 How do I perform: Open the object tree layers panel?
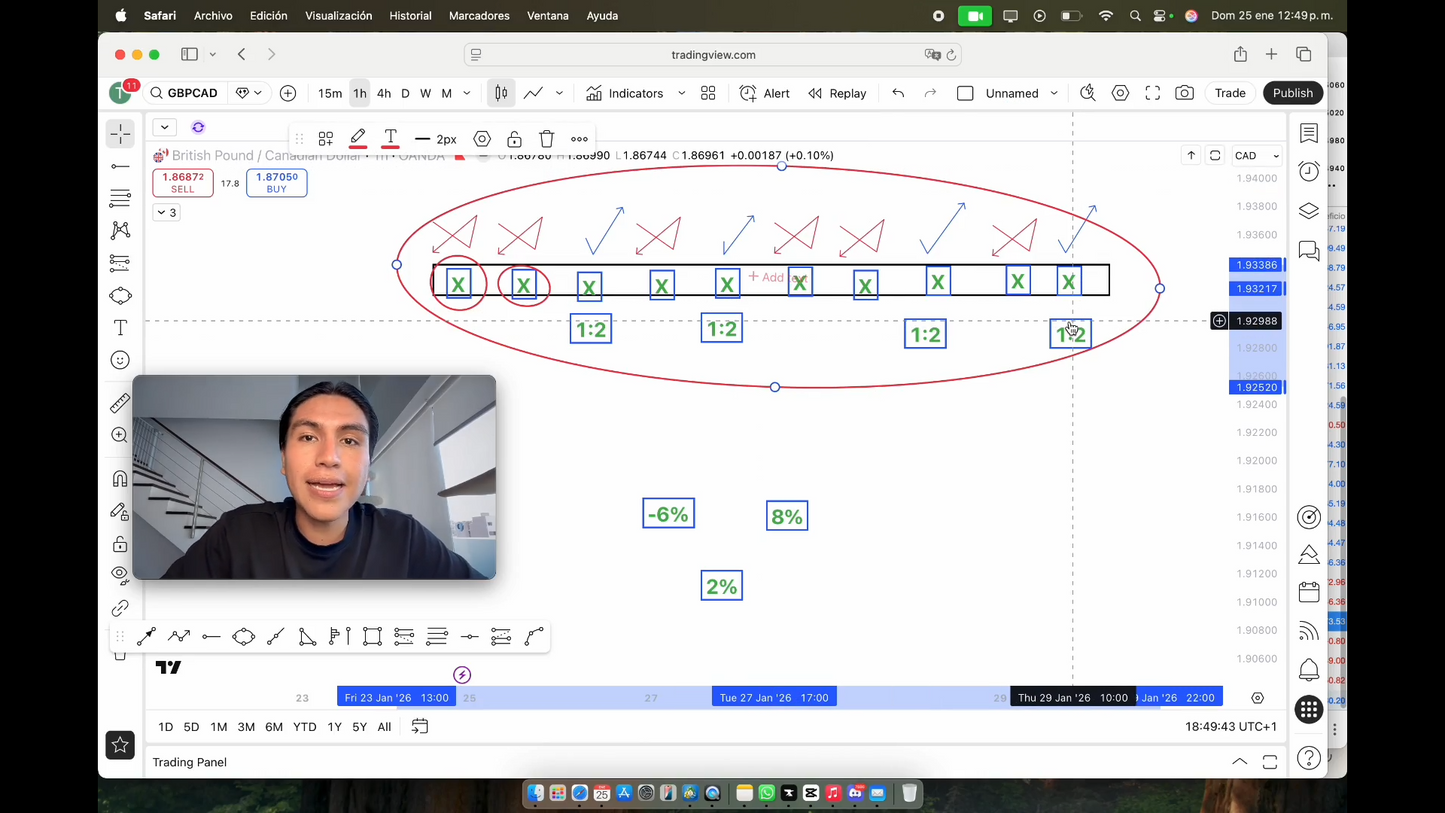click(x=1308, y=211)
